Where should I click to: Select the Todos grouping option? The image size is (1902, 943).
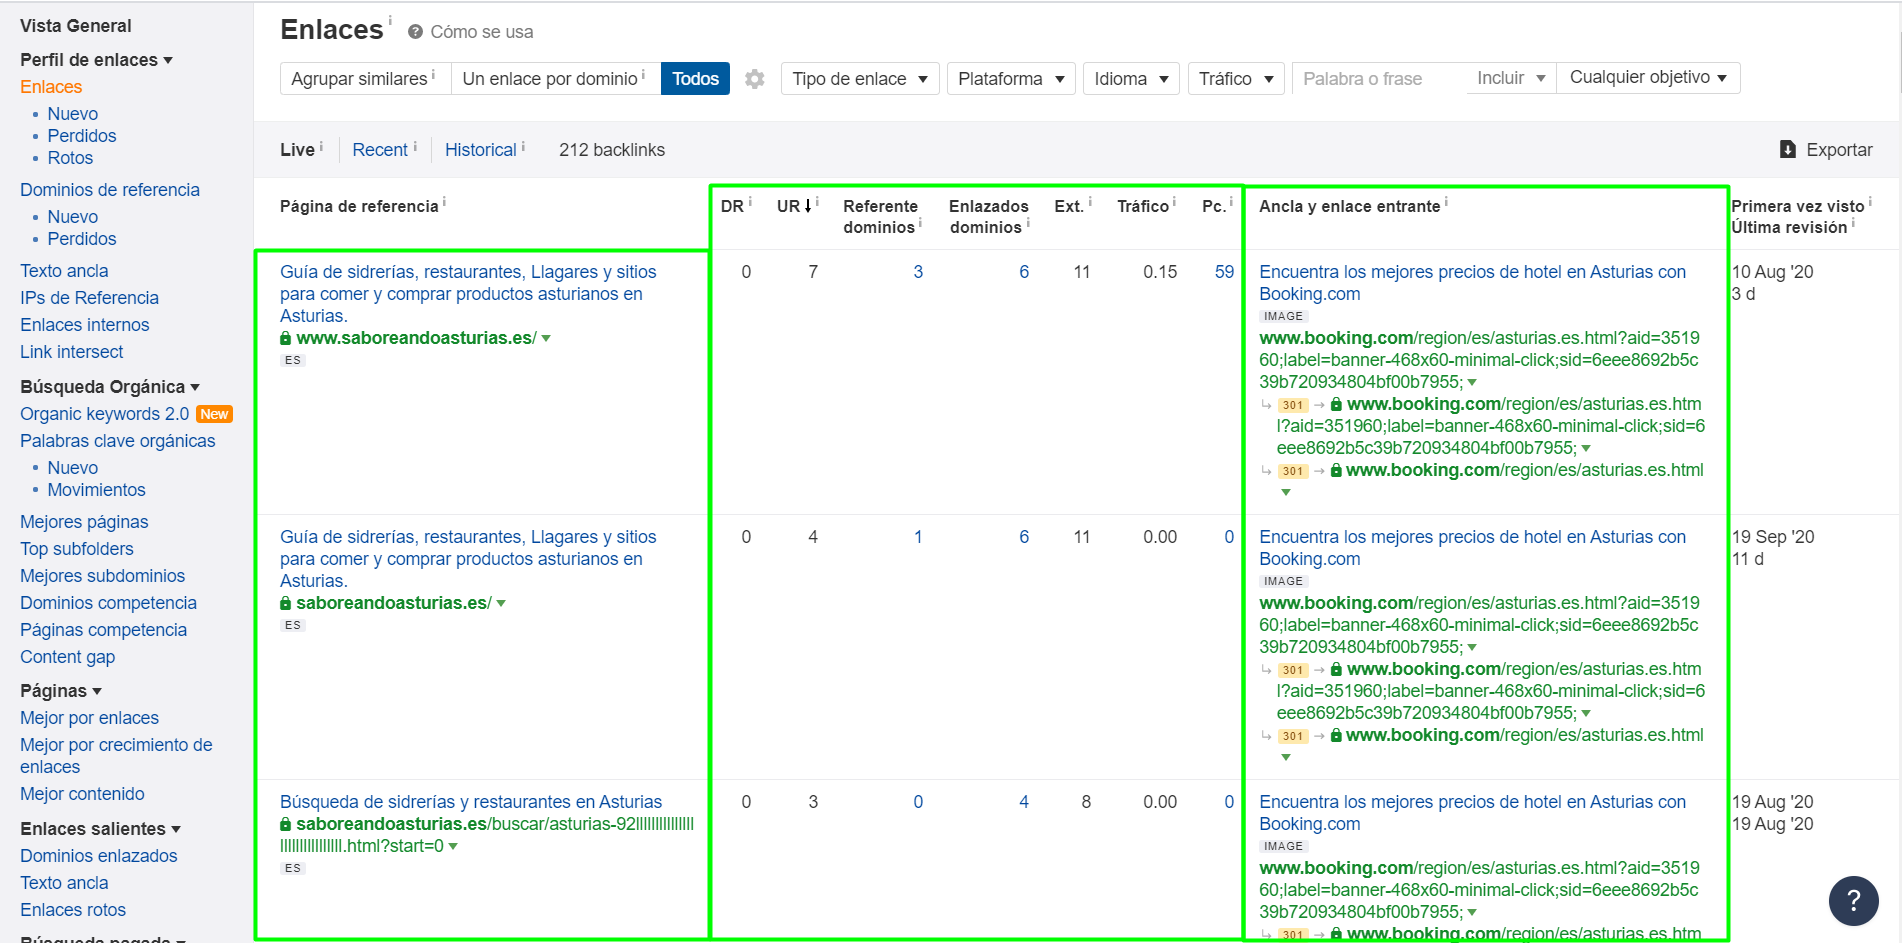(x=695, y=78)
